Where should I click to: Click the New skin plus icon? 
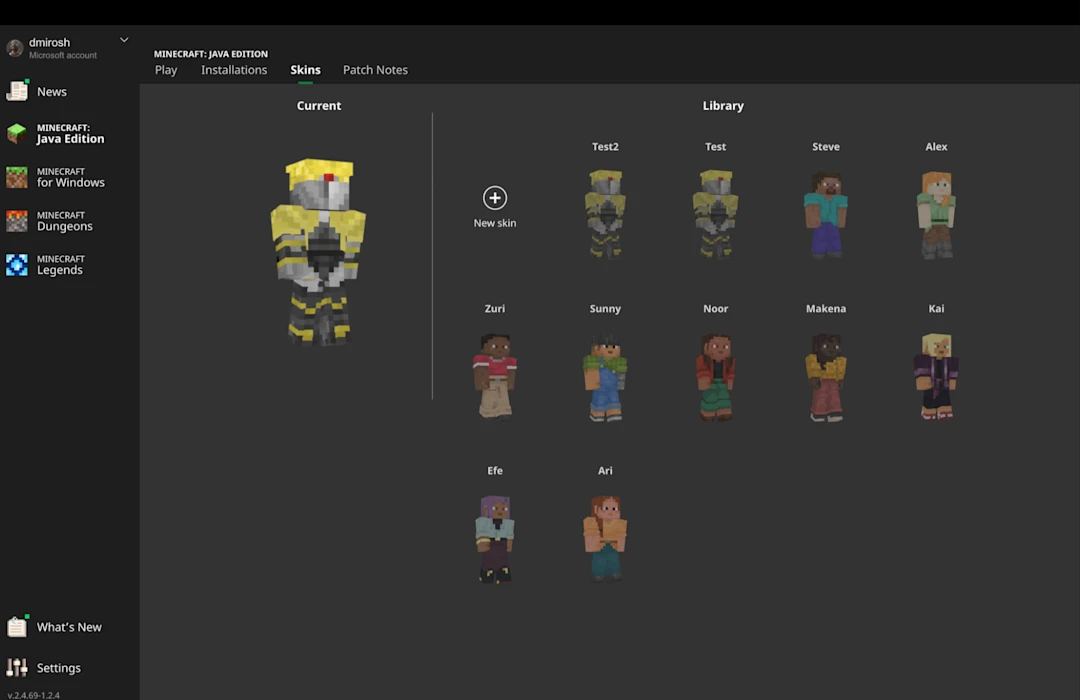click(495, 198)
